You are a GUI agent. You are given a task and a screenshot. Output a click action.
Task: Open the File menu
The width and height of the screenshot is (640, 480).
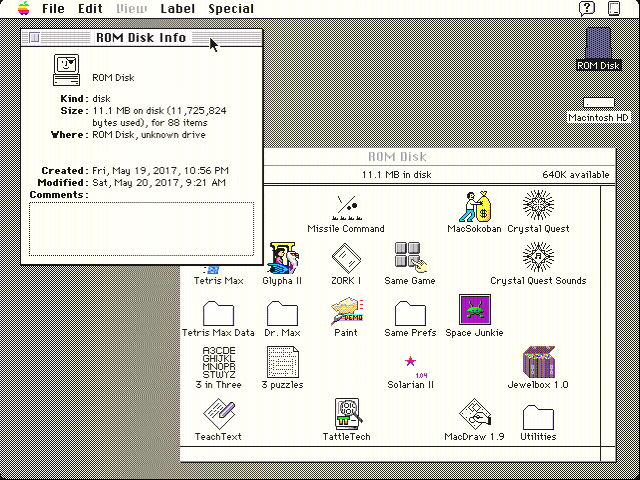point(53,9)
